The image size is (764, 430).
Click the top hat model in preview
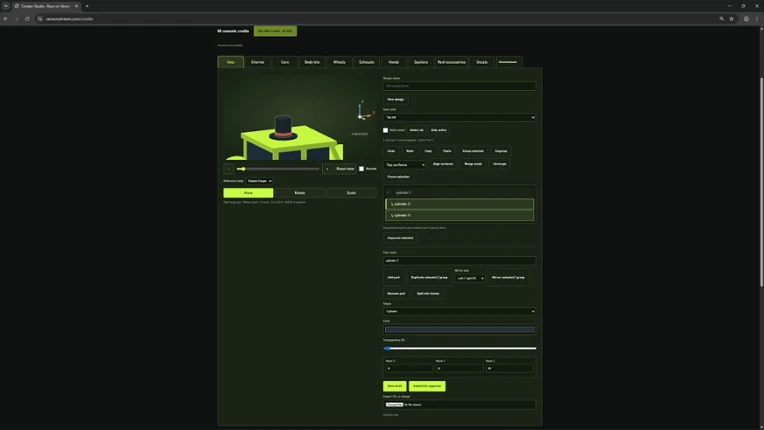tap(283, 128)
